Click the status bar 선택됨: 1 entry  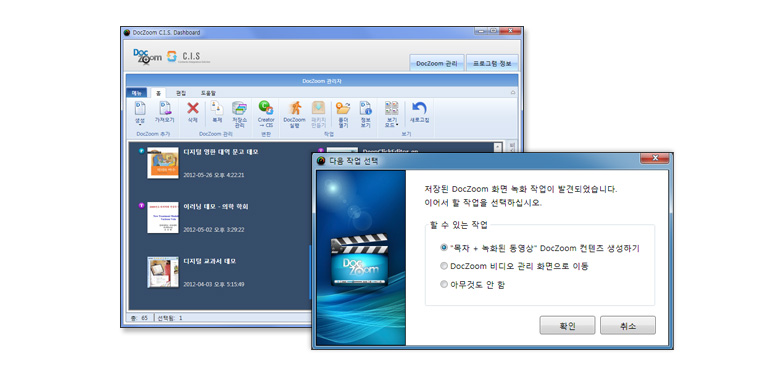click(x=170, y=318)
